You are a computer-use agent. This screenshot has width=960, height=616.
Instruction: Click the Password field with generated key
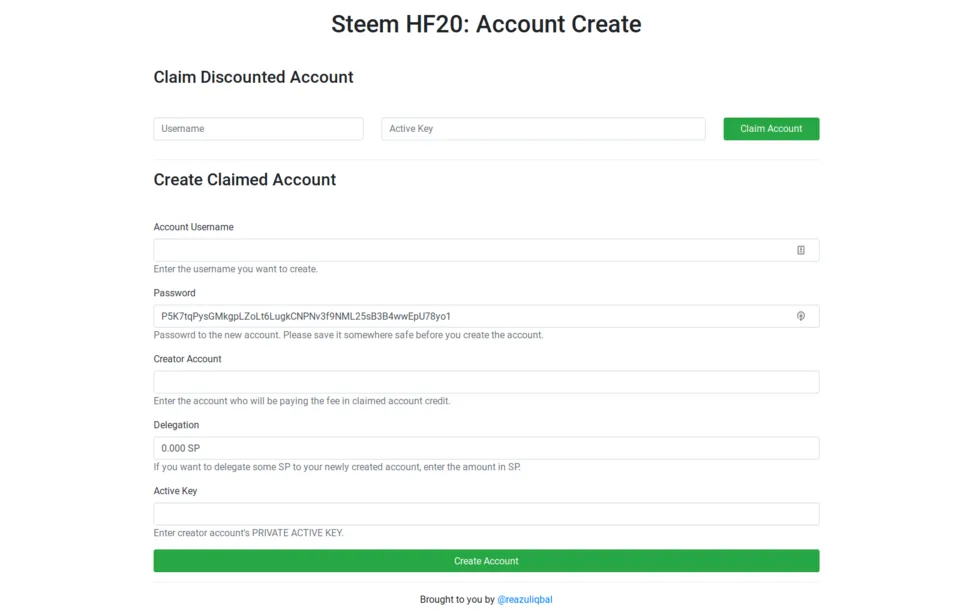[486, 316]
